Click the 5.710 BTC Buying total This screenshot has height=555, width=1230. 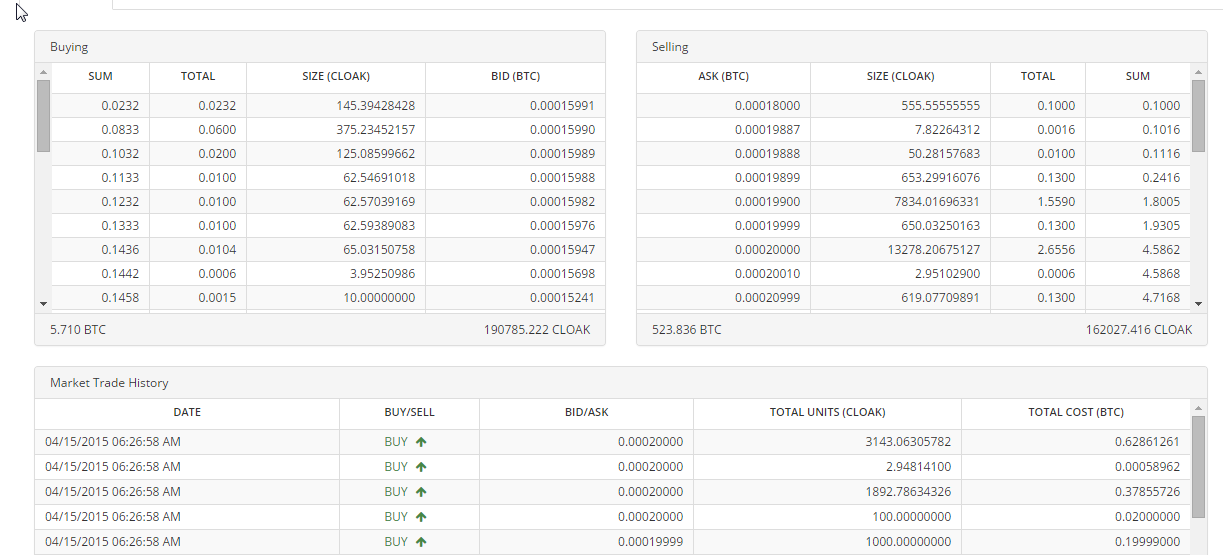pyautogui.click(x=77, y=329)
